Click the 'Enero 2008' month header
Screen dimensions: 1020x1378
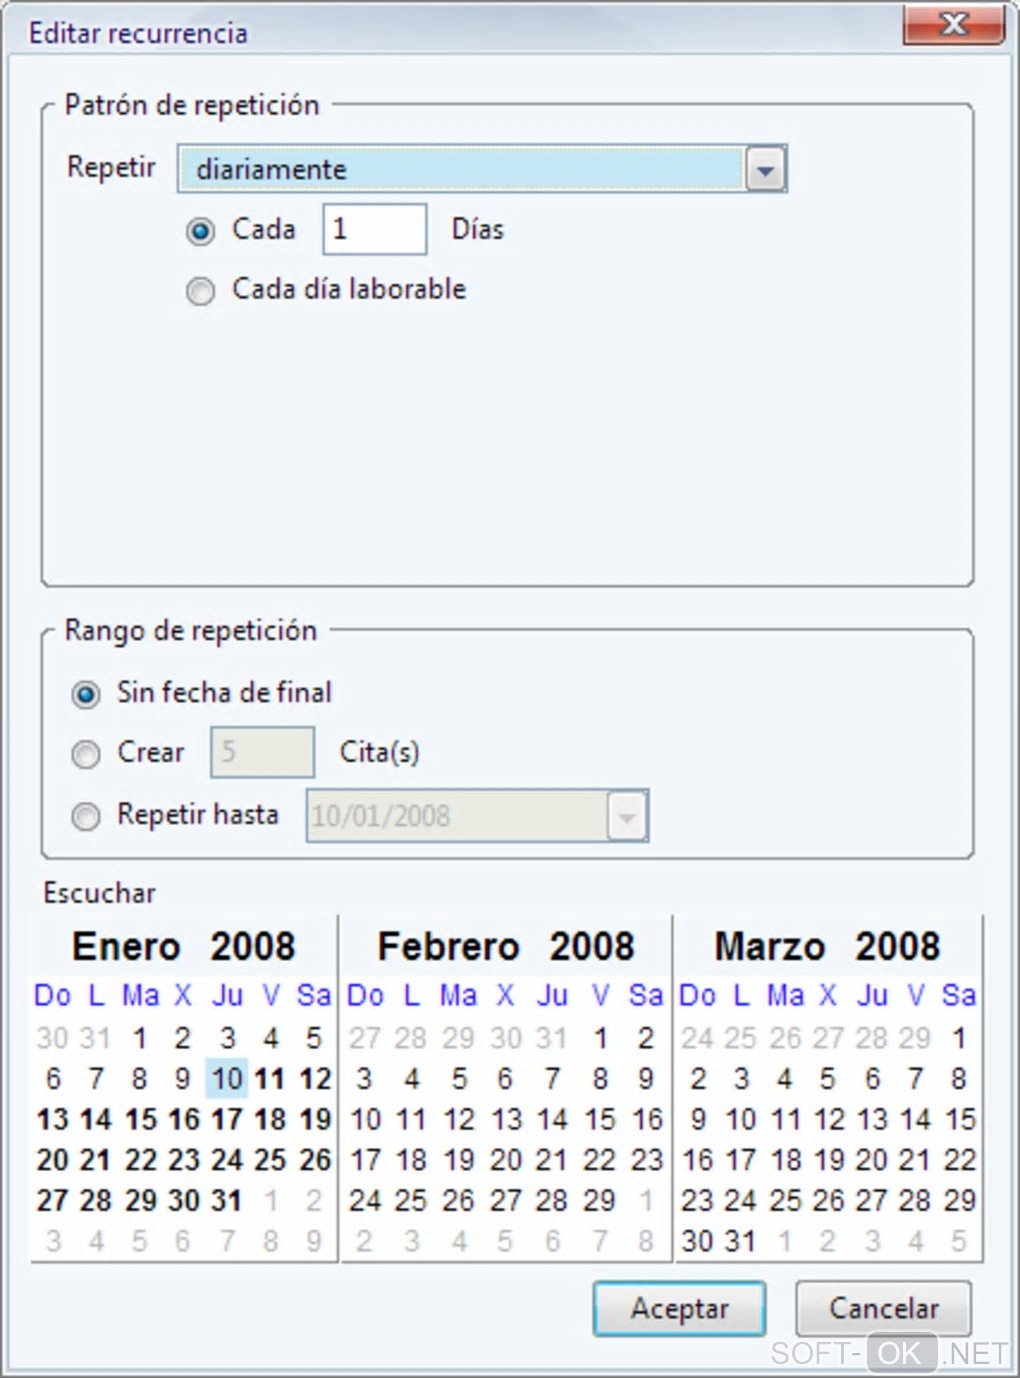pos(184,946)
